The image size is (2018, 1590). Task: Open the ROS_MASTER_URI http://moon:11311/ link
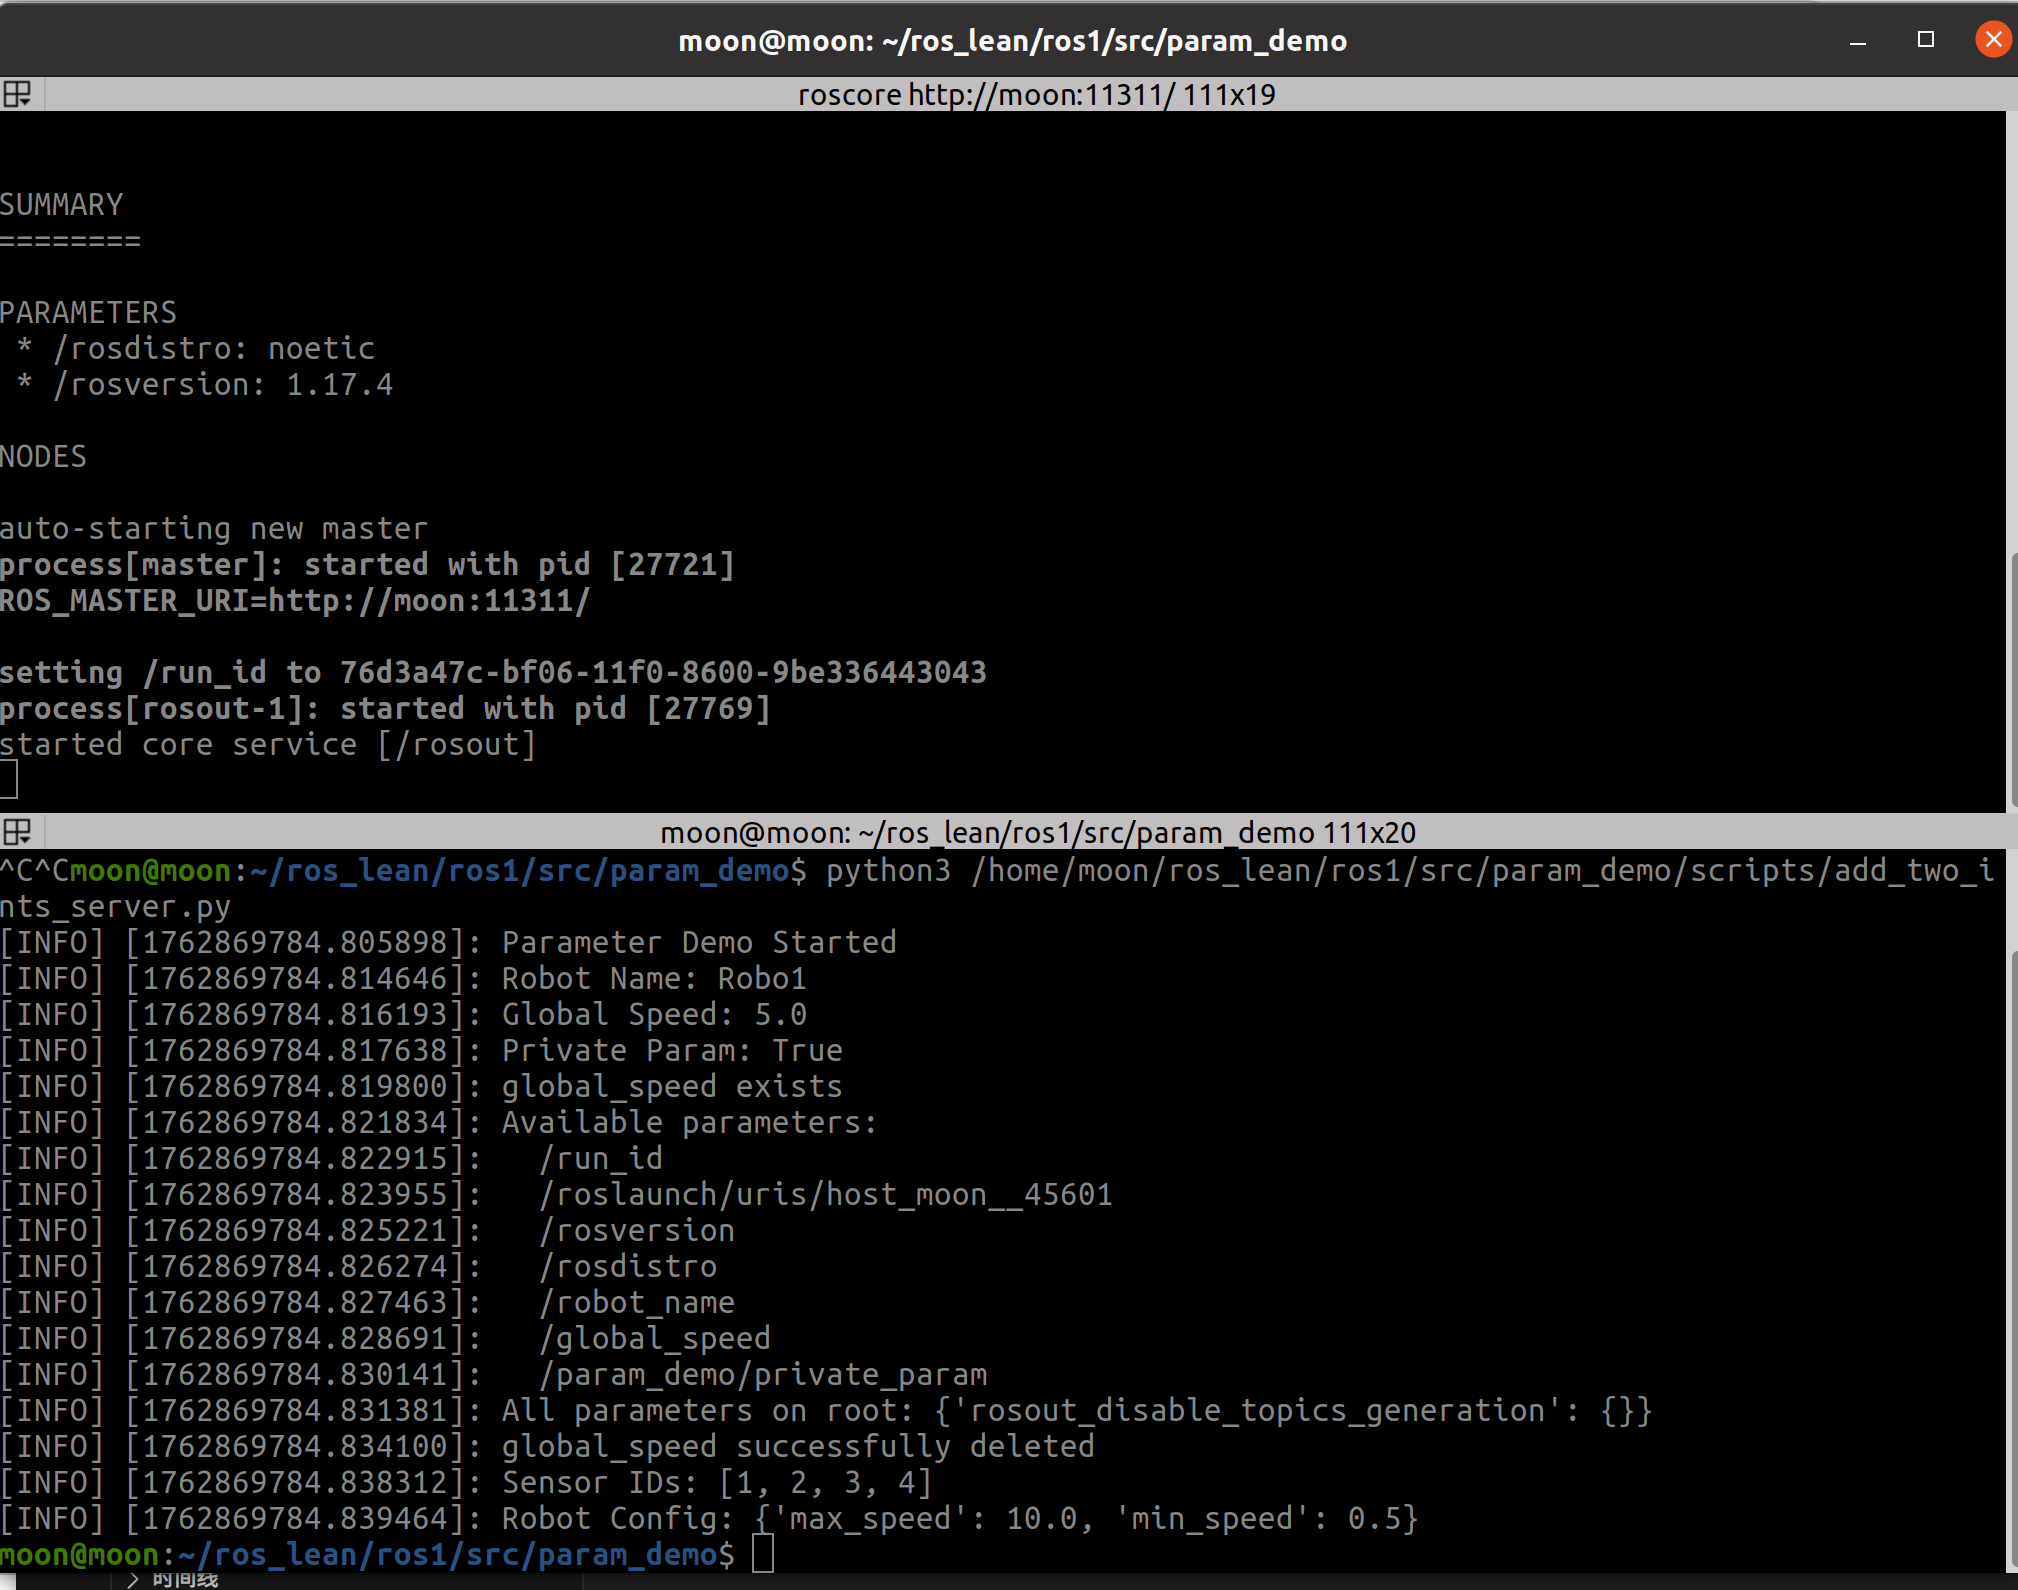[x=429, y=601]
